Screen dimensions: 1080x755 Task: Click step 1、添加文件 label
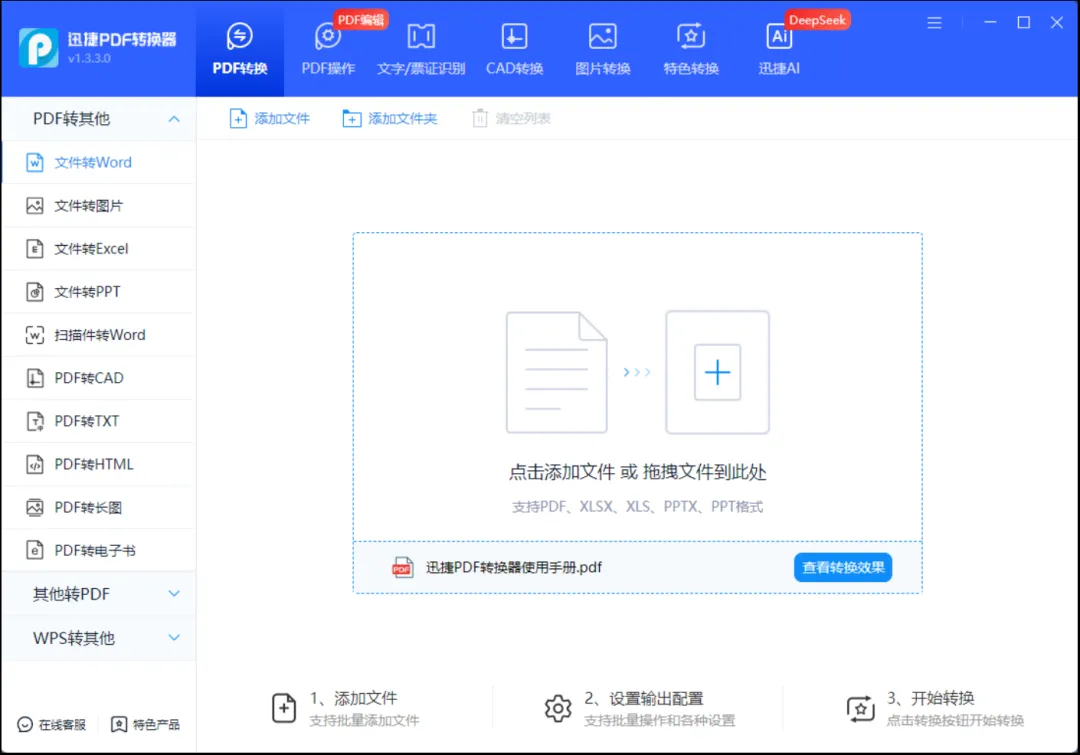(353, 699)
